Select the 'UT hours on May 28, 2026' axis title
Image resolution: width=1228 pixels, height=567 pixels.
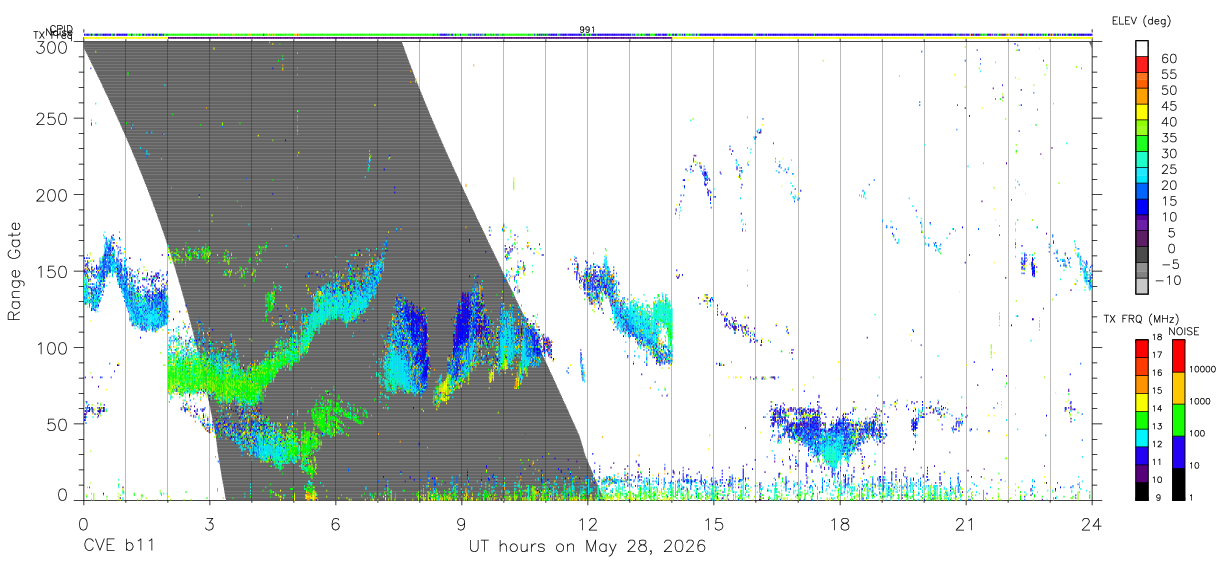point(588,547)
